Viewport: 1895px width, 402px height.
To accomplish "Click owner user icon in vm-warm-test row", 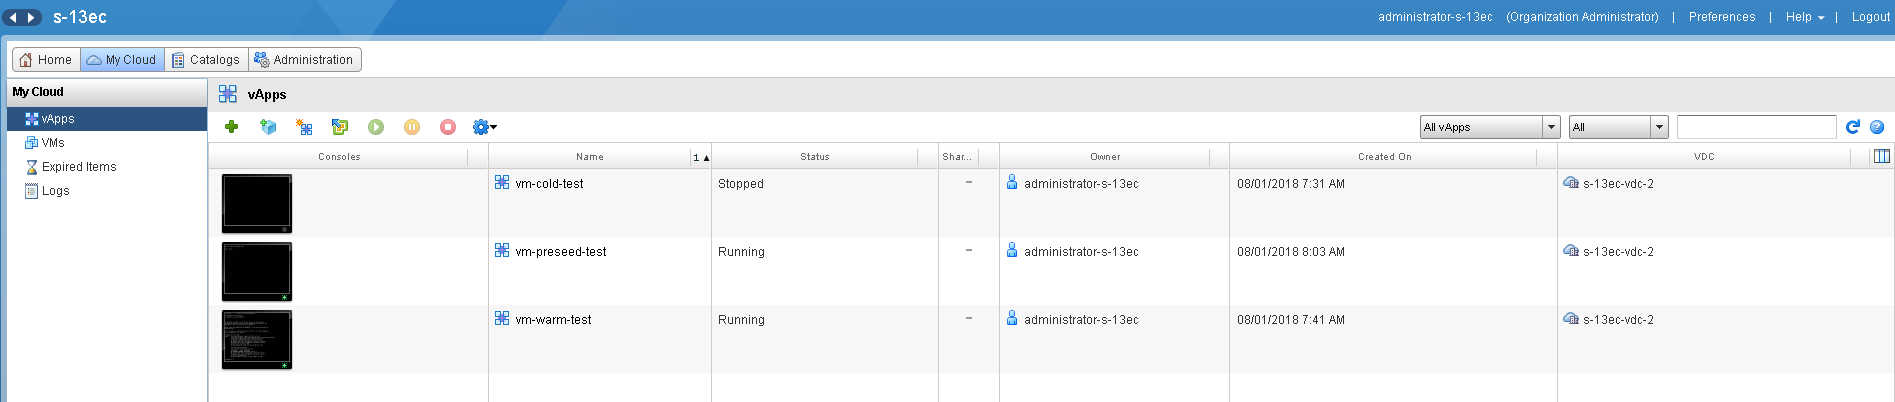I will point(1012,318).
